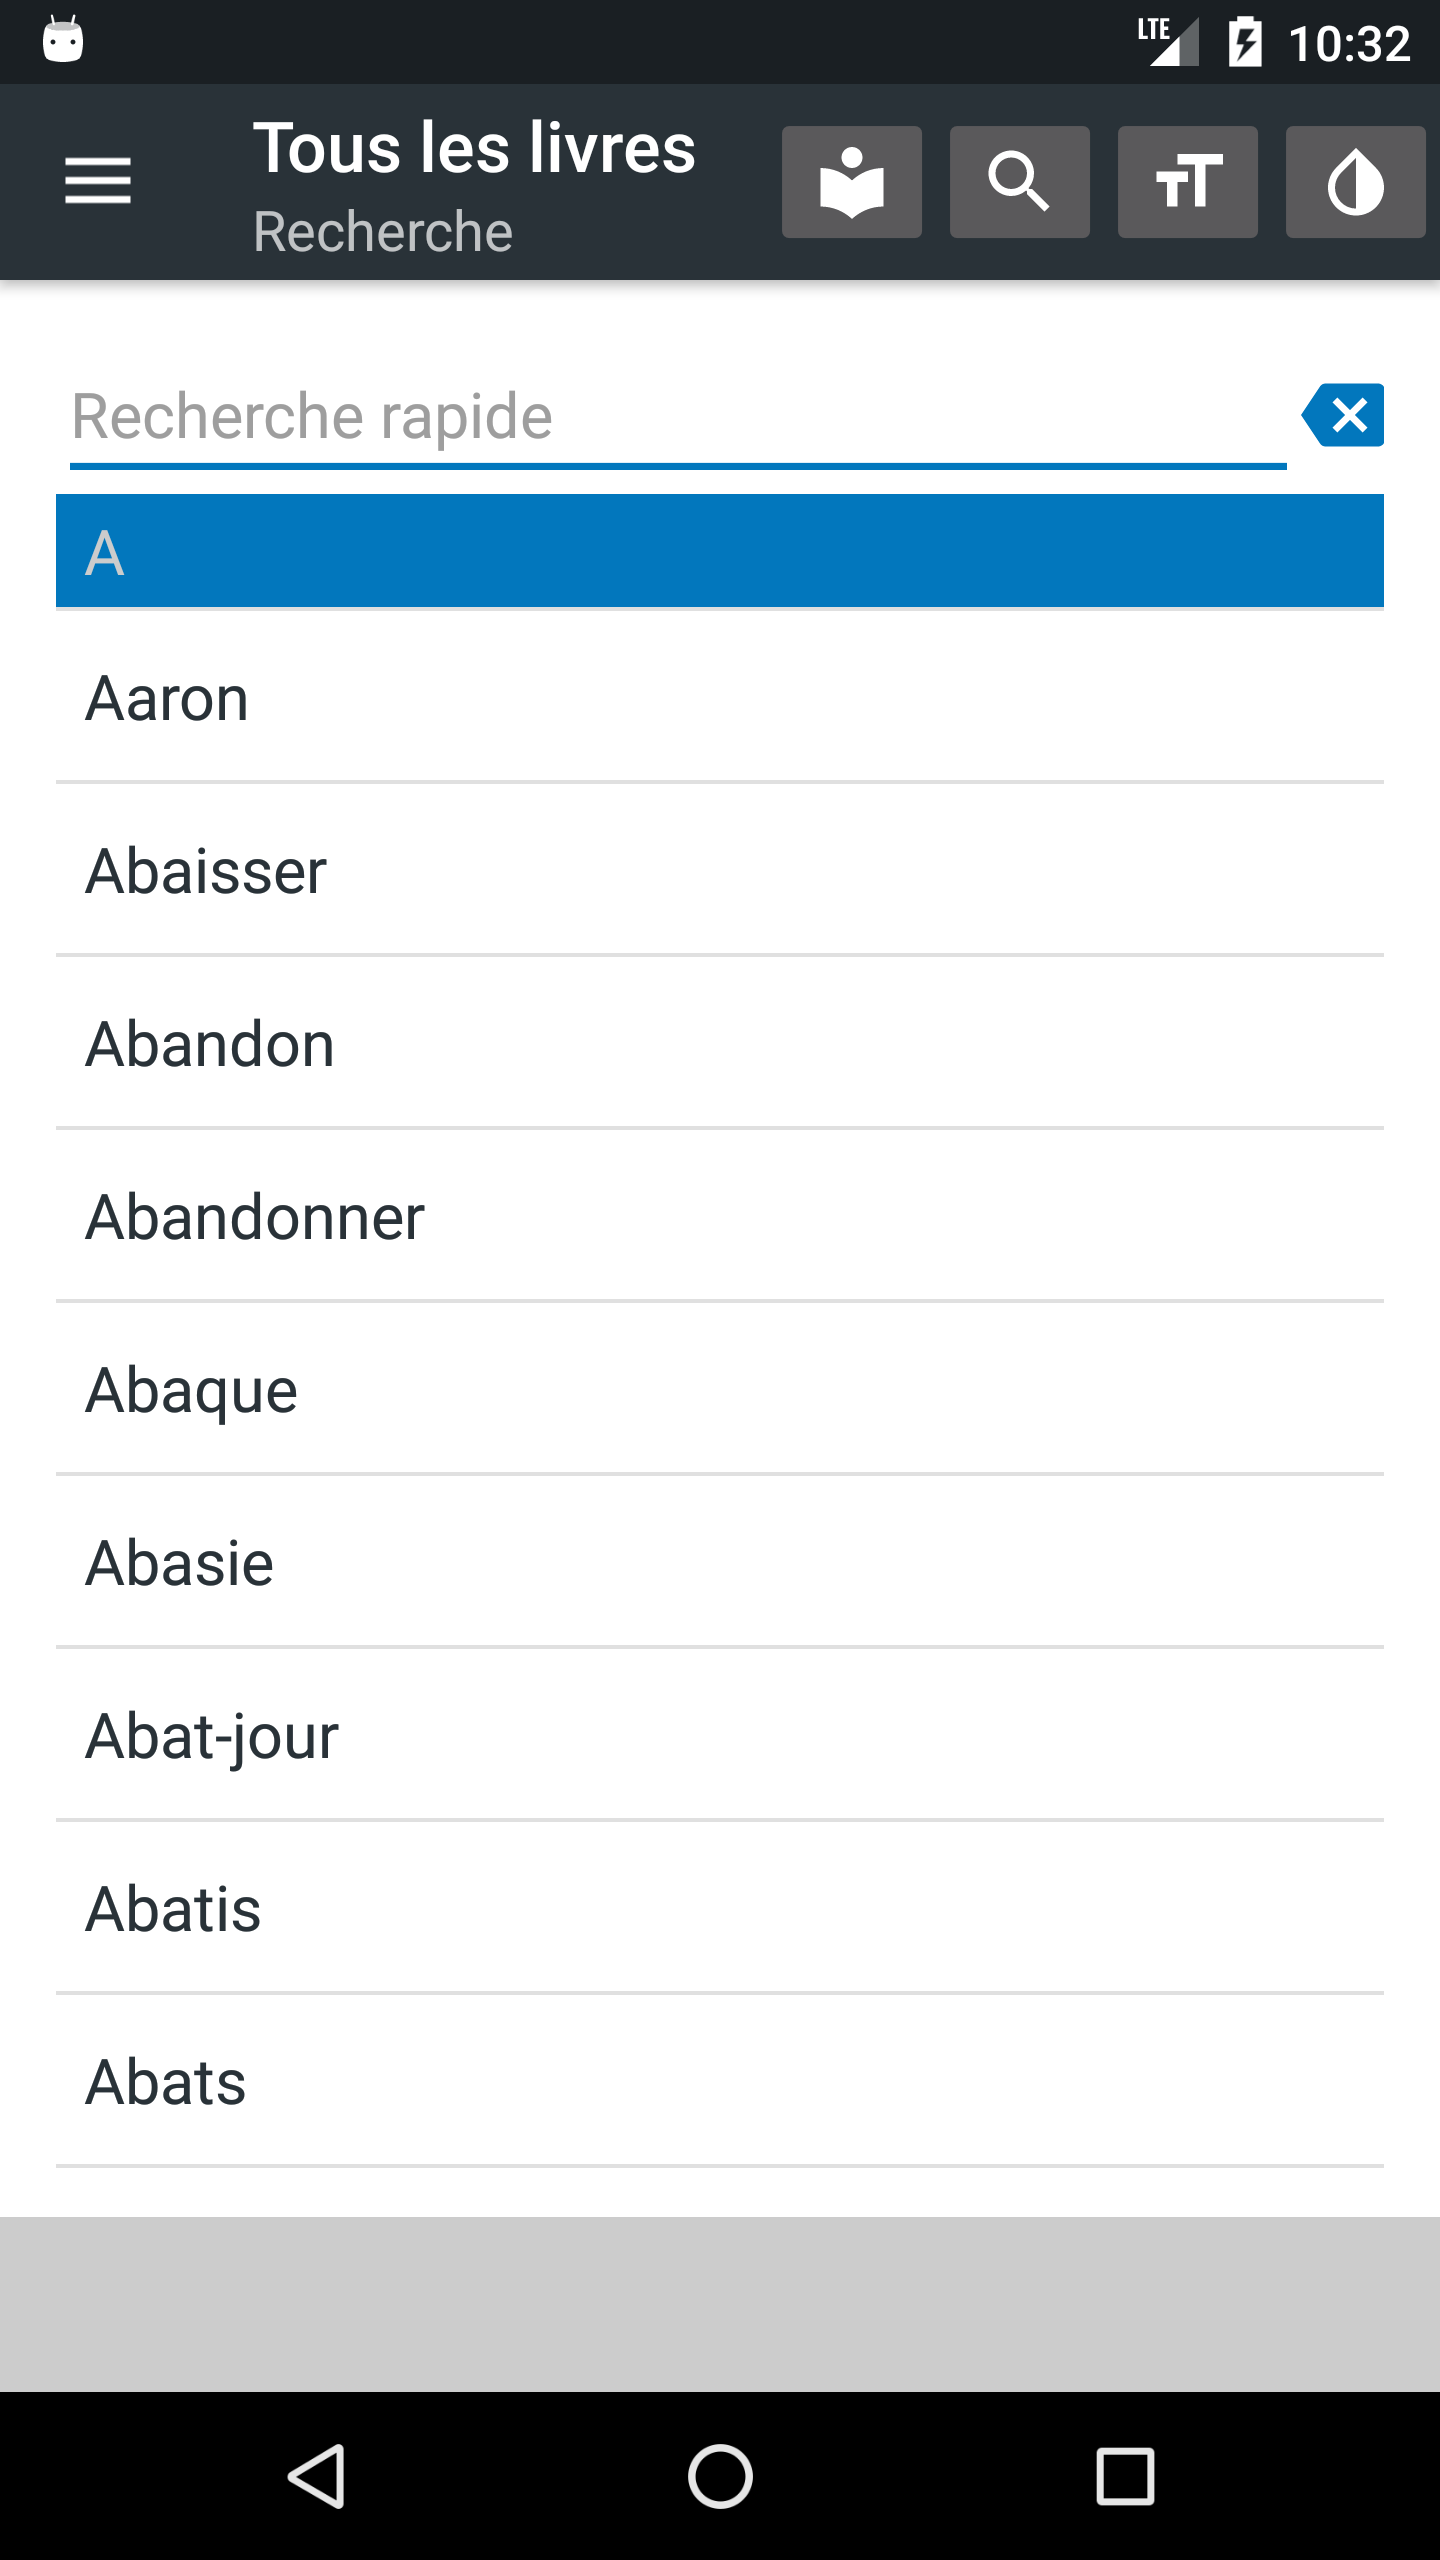Open the hamburger navigation menu

click(x=98, y=181)
